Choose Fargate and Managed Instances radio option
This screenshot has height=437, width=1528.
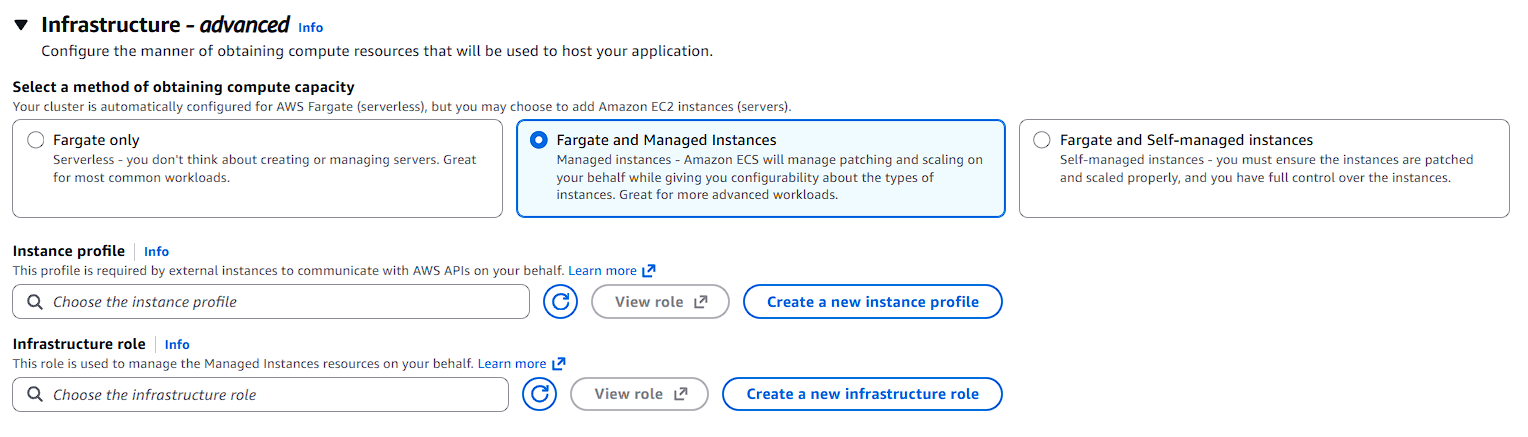pos(540,140)
